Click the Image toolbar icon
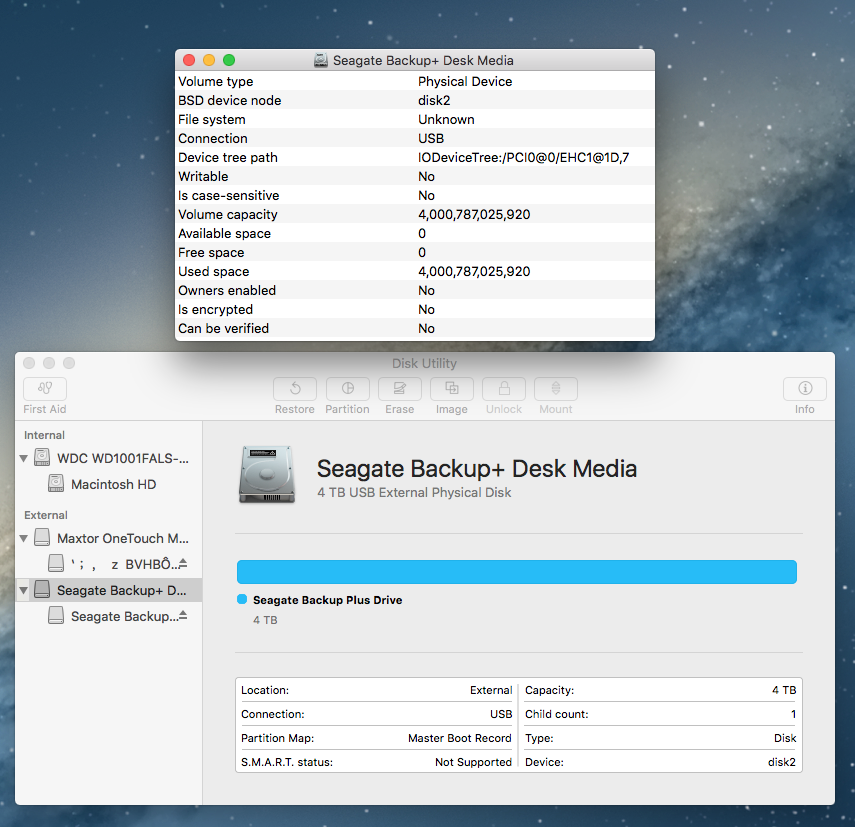The width and height of the screenshot is (855, 827). [451, 389]
